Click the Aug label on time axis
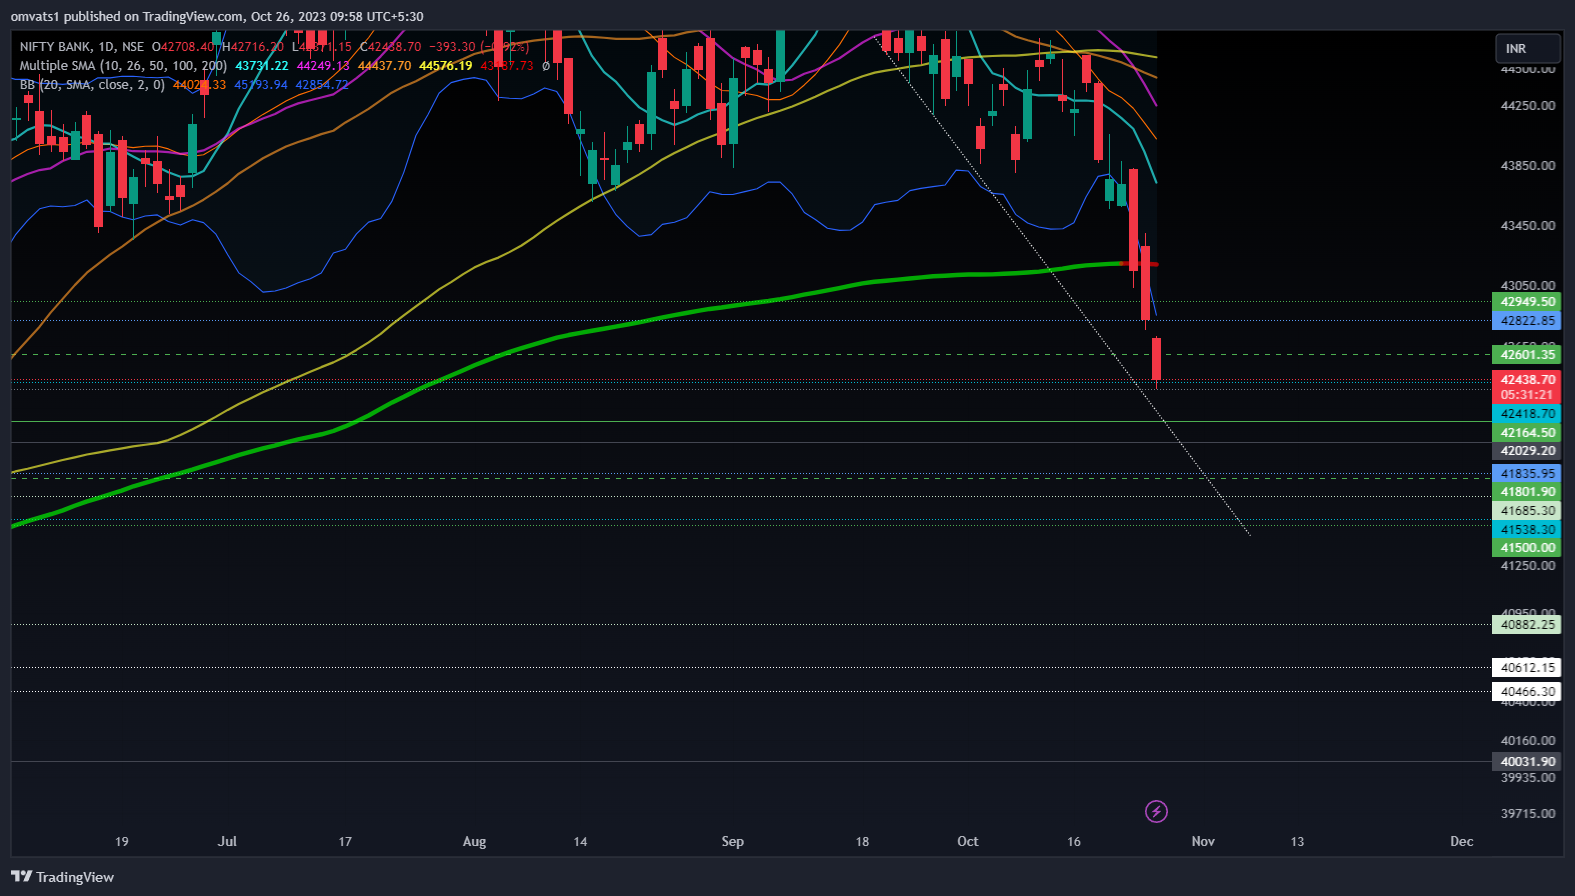 474,841
